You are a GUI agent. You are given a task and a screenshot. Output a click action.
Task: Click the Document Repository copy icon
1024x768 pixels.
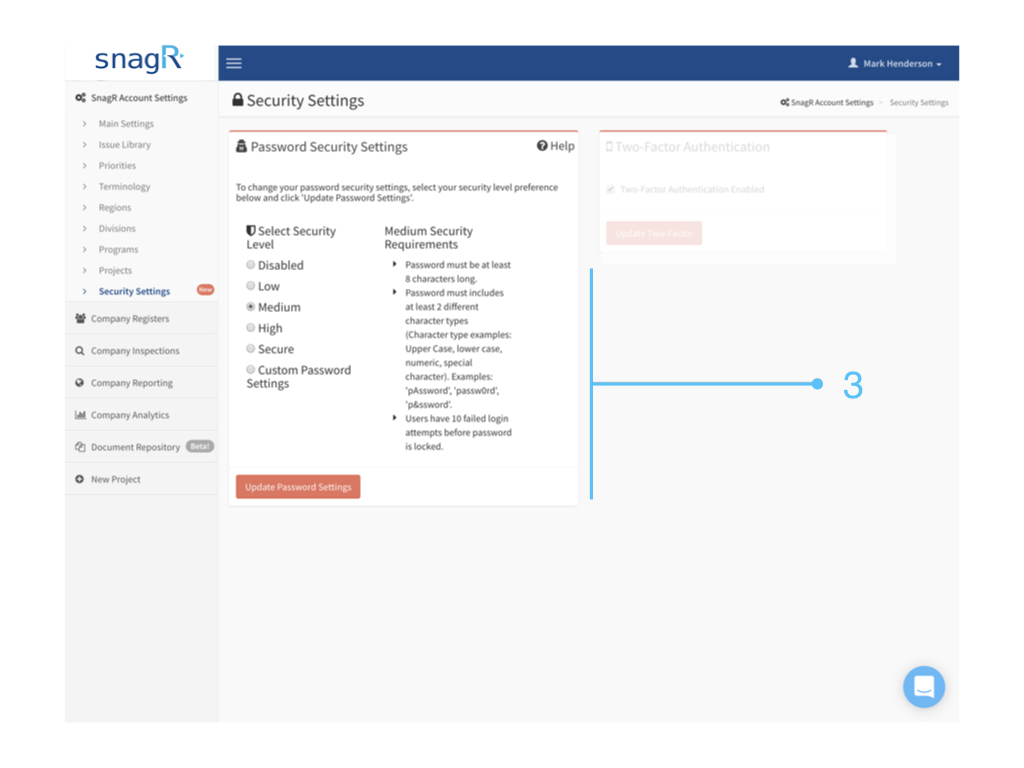(80, 447)
